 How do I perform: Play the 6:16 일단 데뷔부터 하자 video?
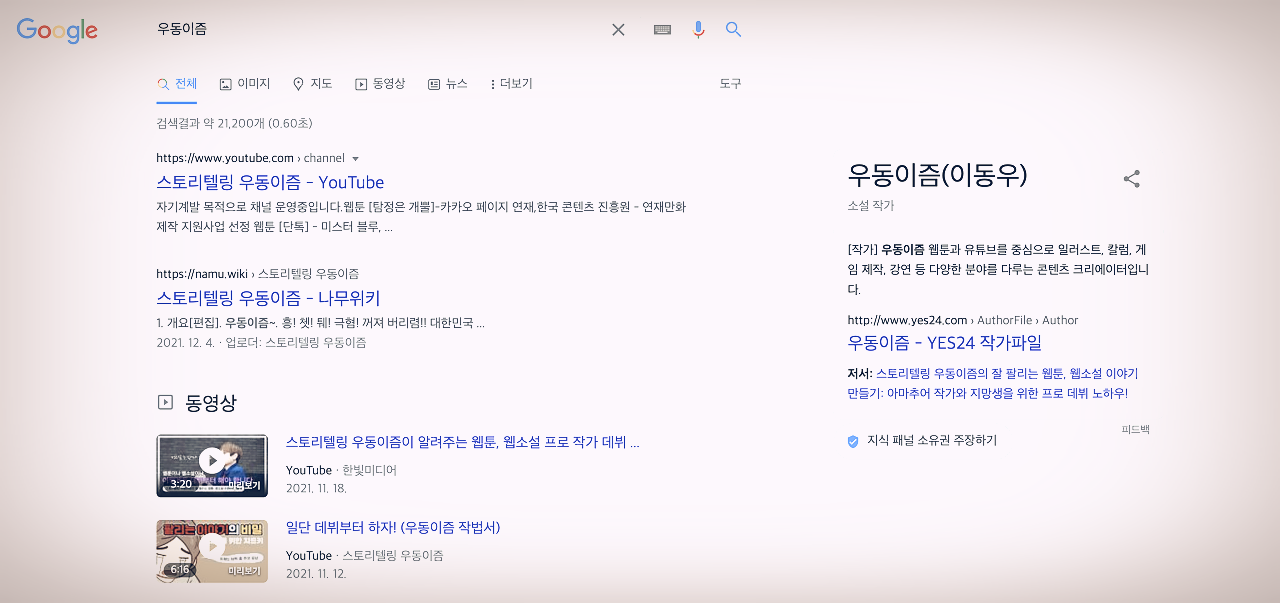pyautogui.click(x=212, y=551)
